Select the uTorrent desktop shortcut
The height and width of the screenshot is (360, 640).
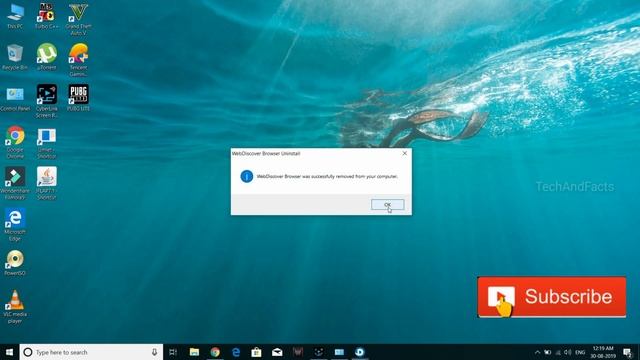click(47, 57)
